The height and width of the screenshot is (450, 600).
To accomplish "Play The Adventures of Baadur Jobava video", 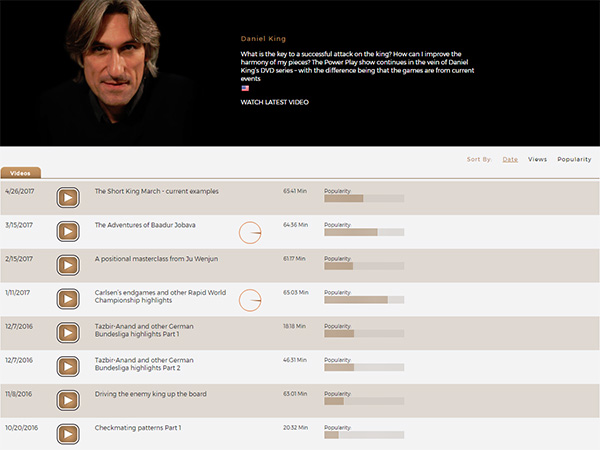I will tap(67, 232).
